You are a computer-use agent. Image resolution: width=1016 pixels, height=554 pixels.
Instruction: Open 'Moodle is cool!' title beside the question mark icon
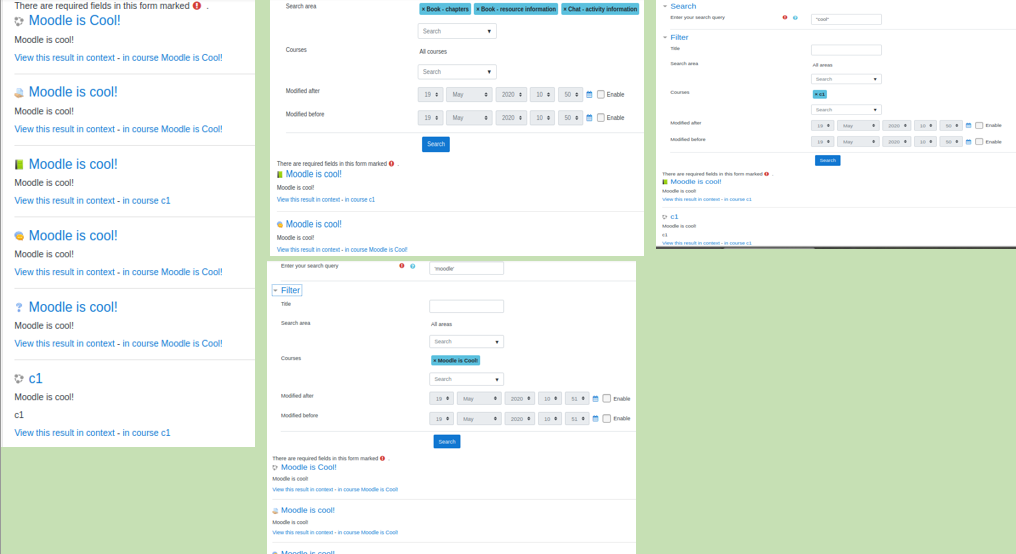(x=73, y=307)
